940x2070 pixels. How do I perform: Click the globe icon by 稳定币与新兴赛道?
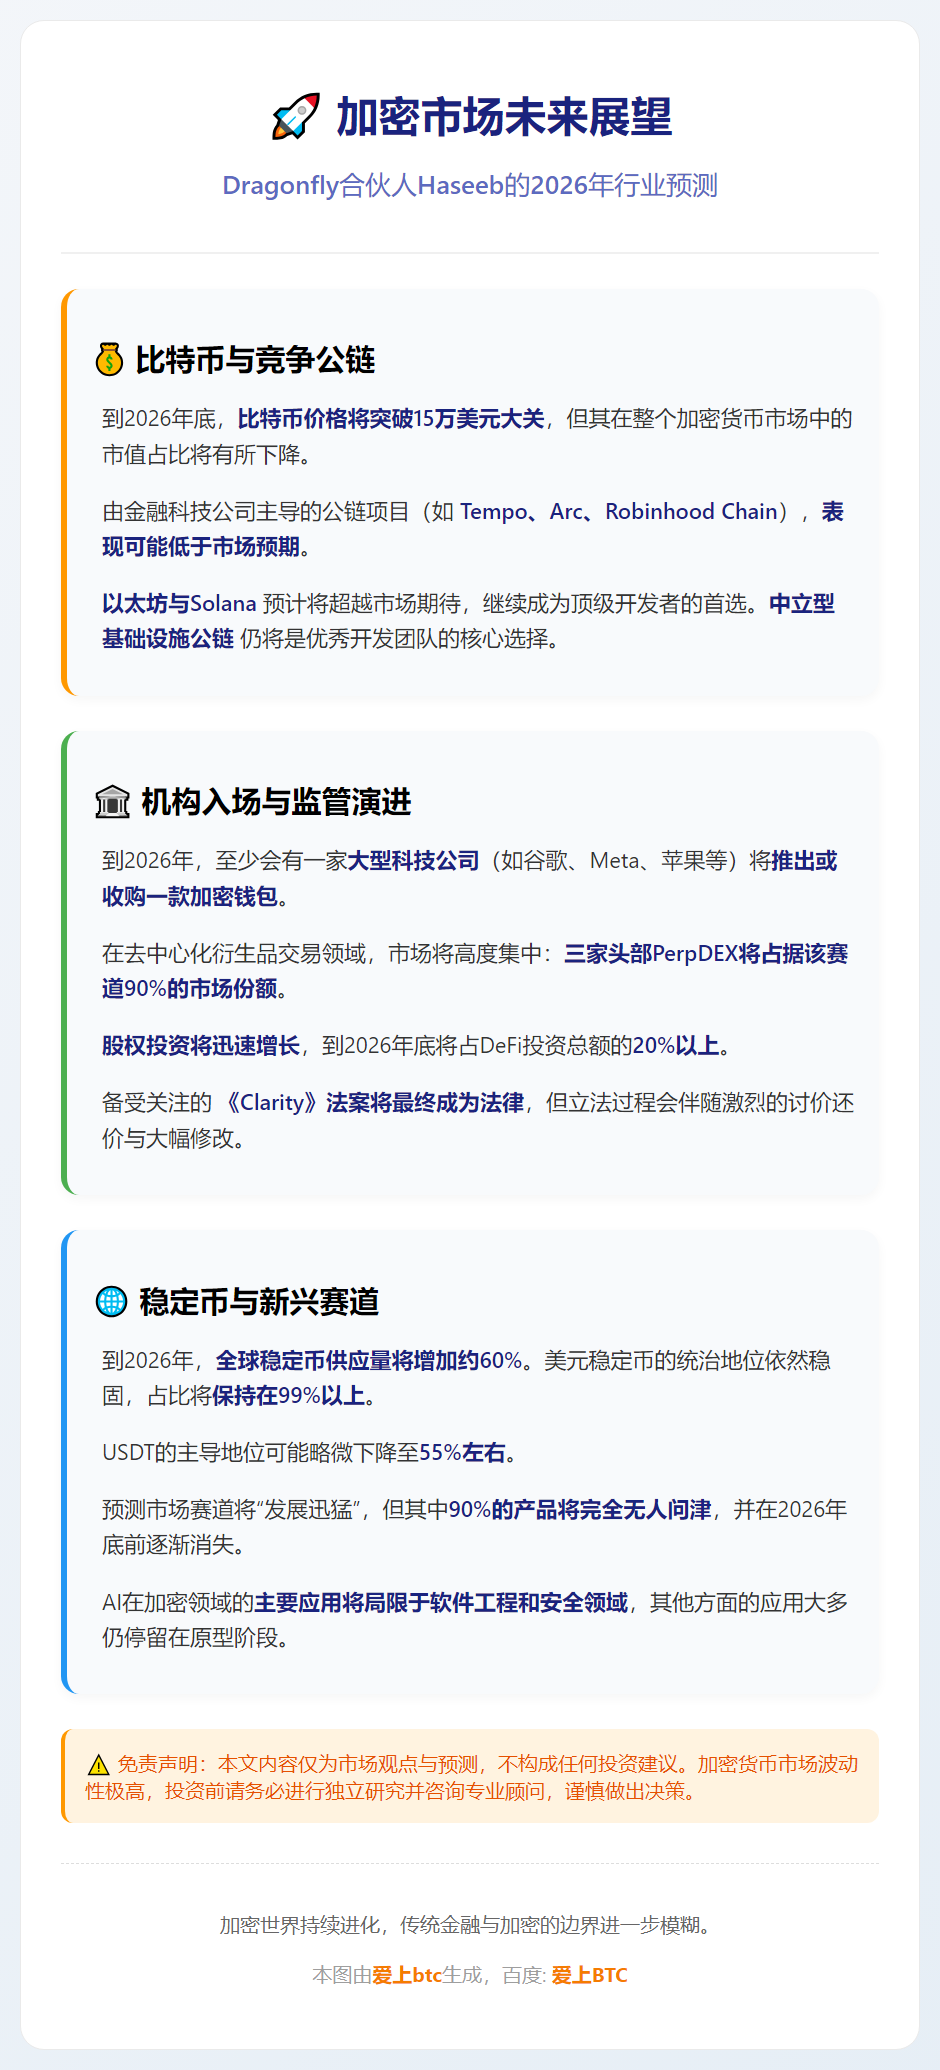111,1301
